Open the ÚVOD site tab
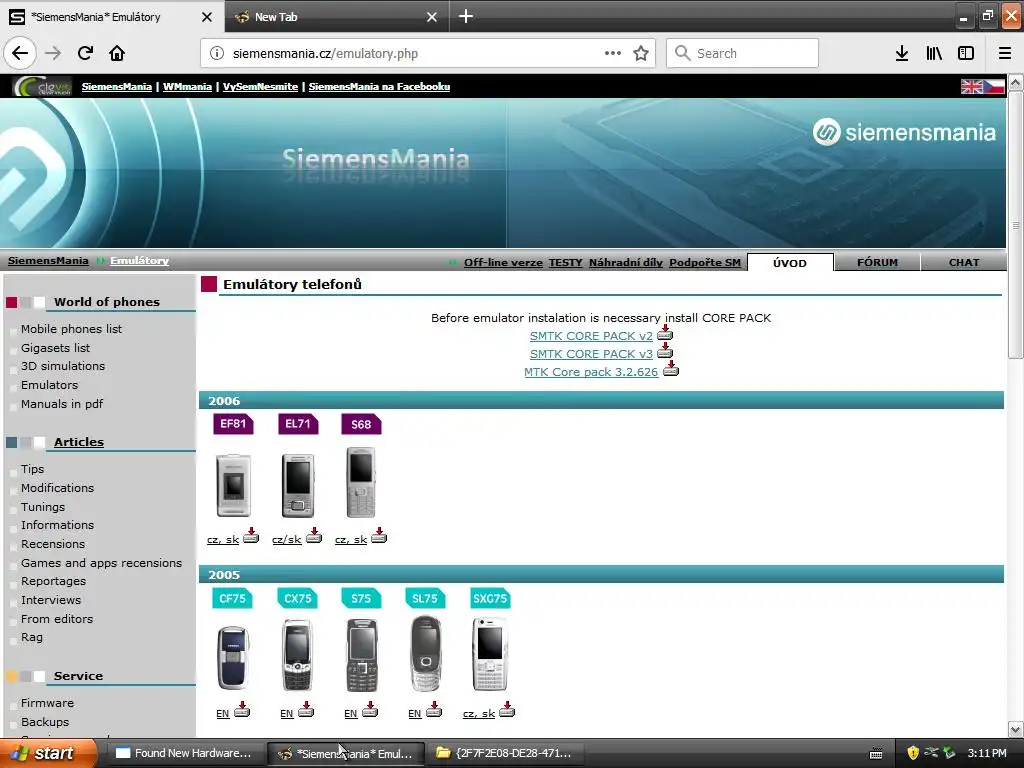1024x768 pixels. pyautogui.click(x=790, y=263)
